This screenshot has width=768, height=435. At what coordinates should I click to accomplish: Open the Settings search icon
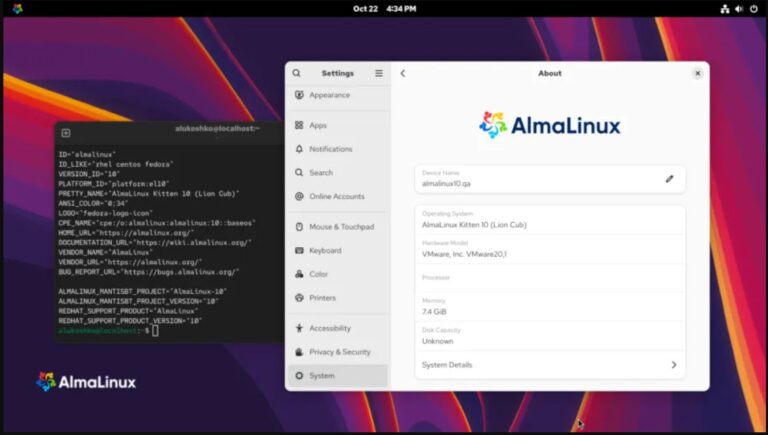296,73
